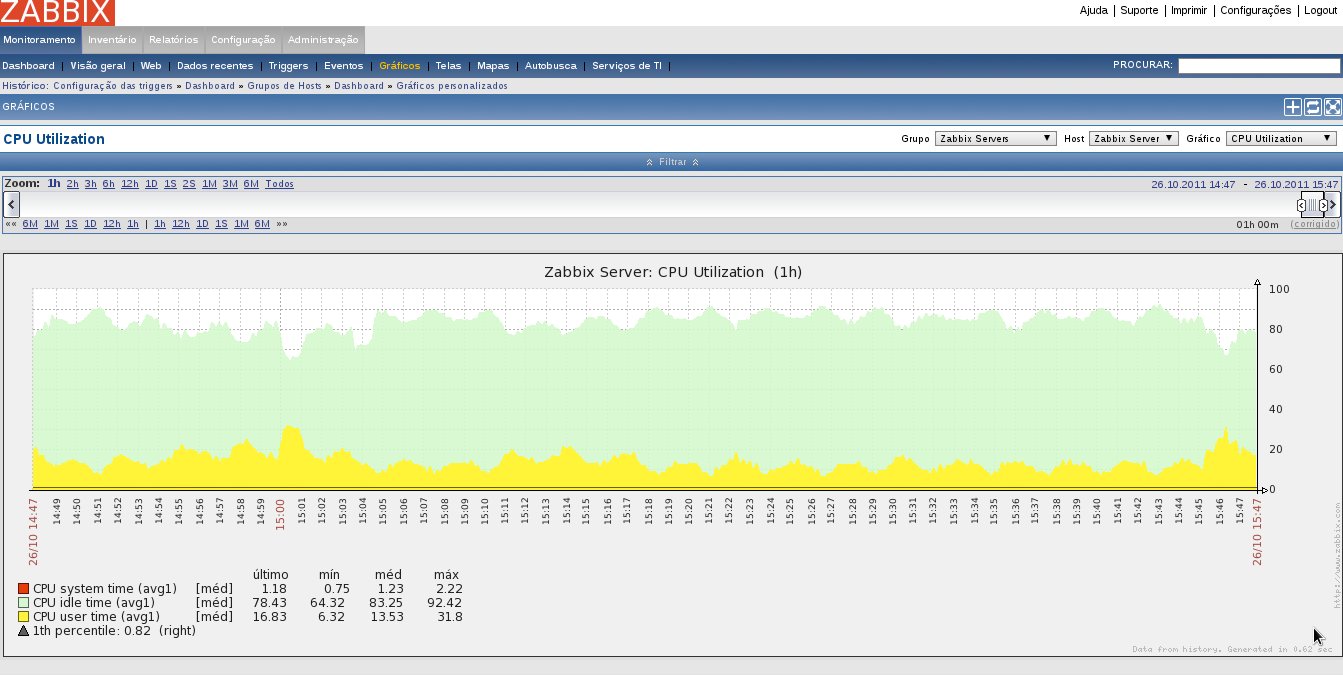Screen dimensions: 1343x675
Task: Add graph to favourites with plus icon
Action: coord(1293,107)
